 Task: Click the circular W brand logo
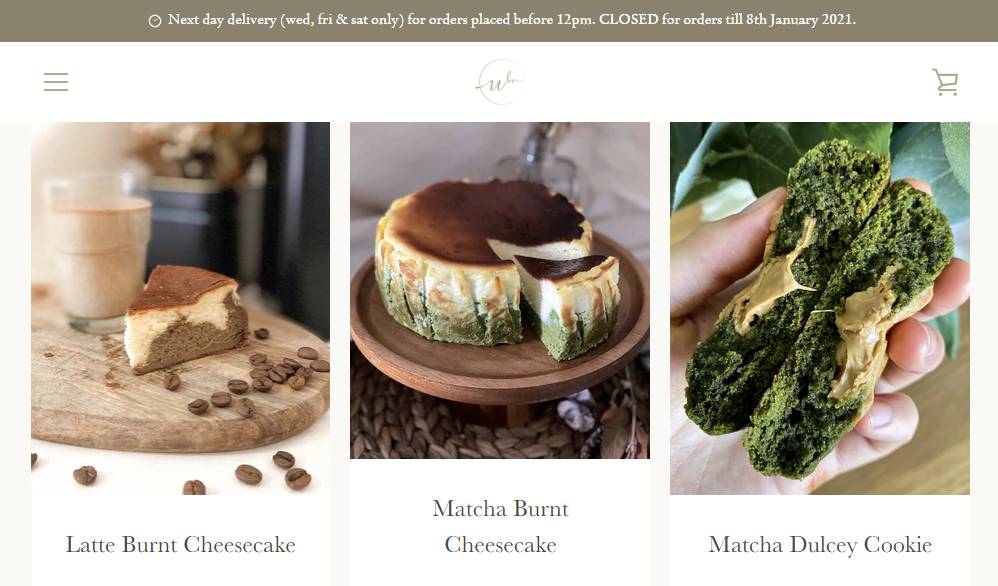coord(500,82)
